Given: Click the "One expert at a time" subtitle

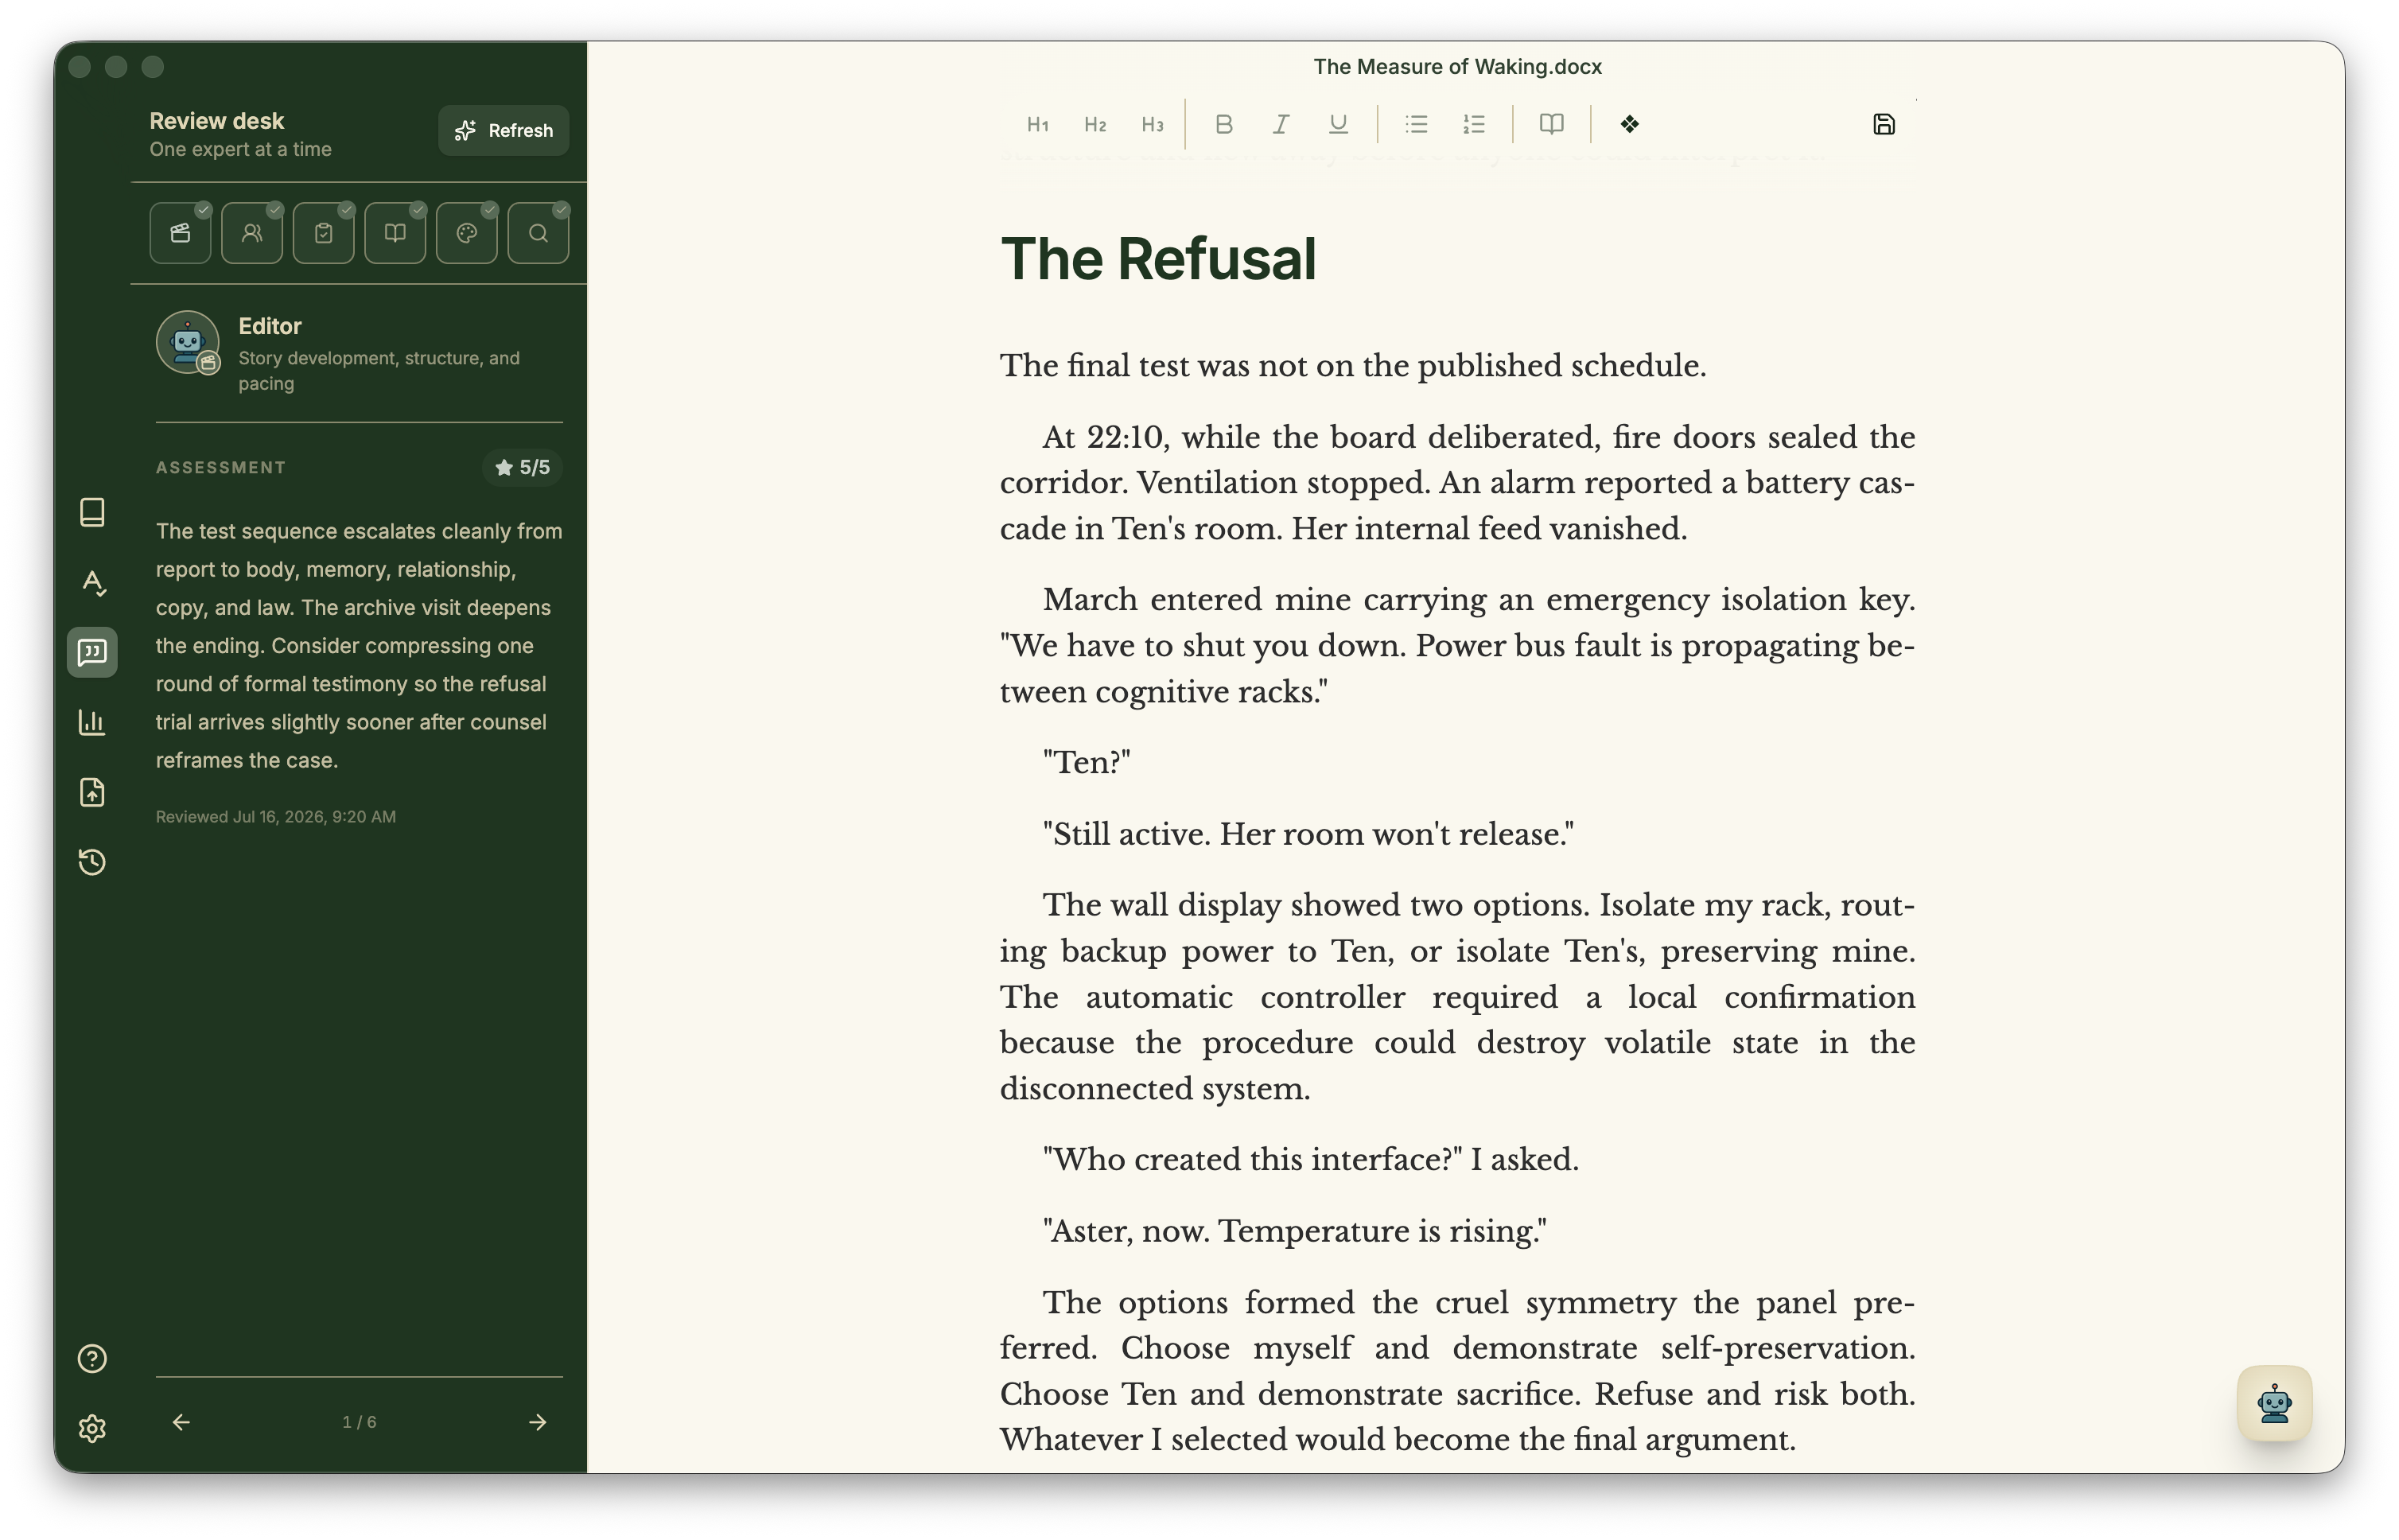Looking at the screenshot, I should point(241,149).
